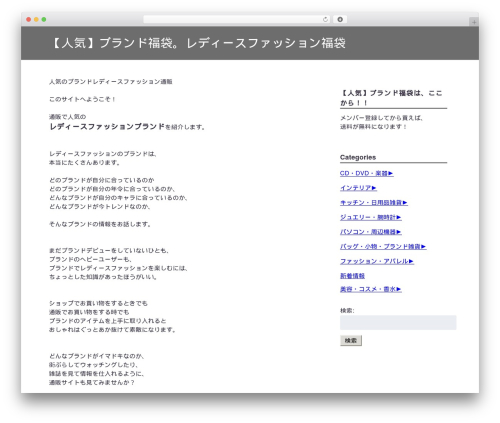
Task: Click the line ショップでお買い物をするときでも
Action: [x=98, y=303]
